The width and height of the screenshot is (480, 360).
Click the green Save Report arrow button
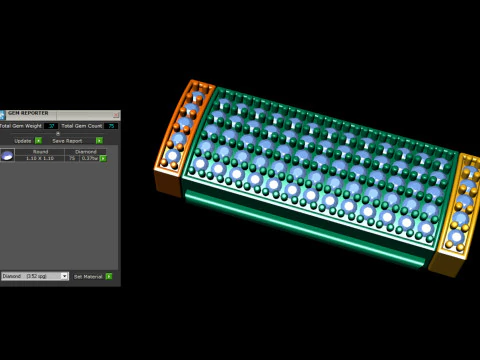click(x=99, y=141)
